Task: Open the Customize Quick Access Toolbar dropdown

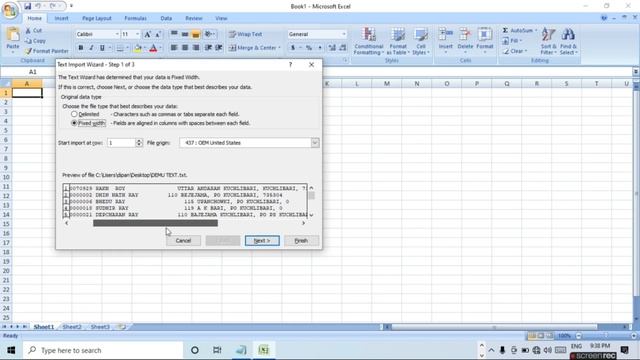Action: pyautogui.click(x=71, y=6)
